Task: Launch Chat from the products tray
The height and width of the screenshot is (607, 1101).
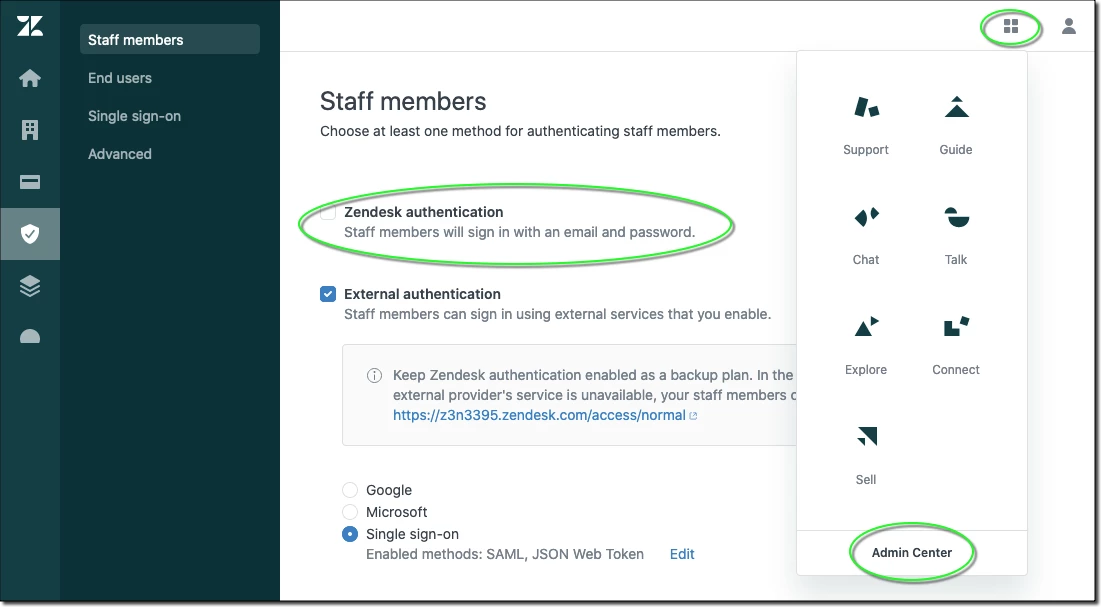Action: coord(866,237)
